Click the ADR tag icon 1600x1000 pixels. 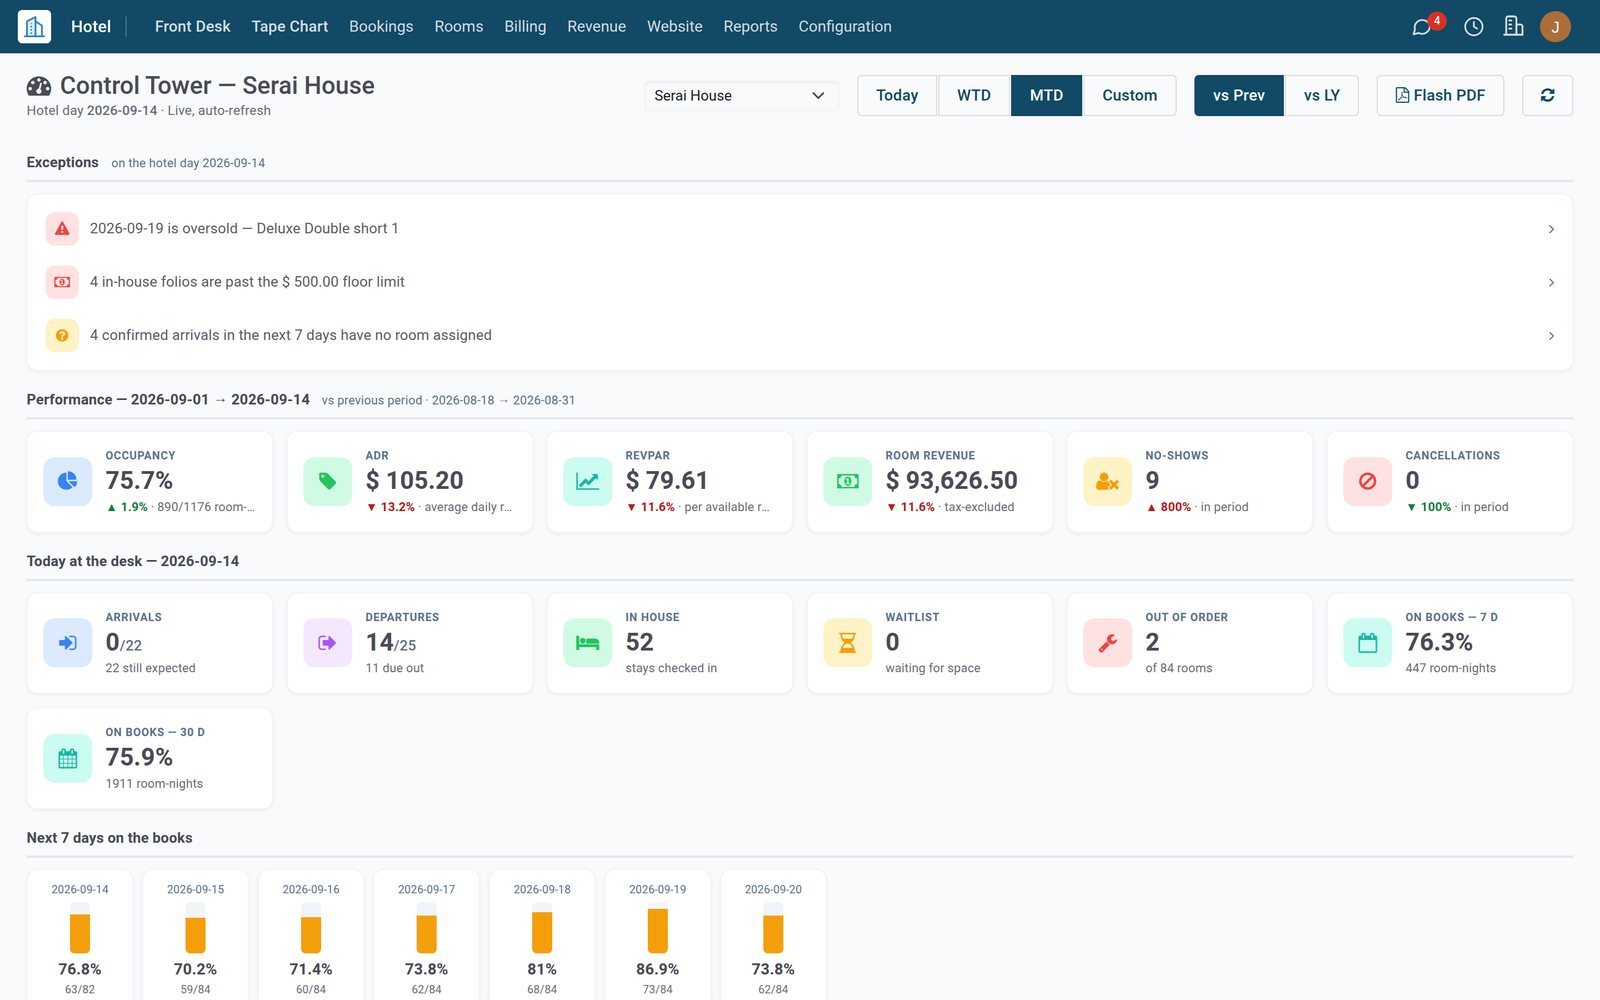pos(328,481)
